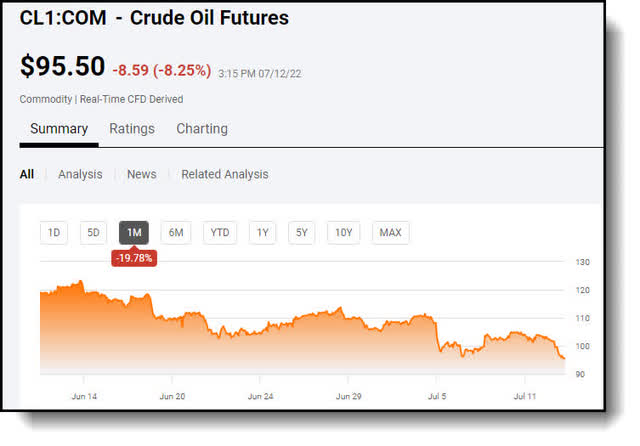Open the Ratings tab

point(132,129)
